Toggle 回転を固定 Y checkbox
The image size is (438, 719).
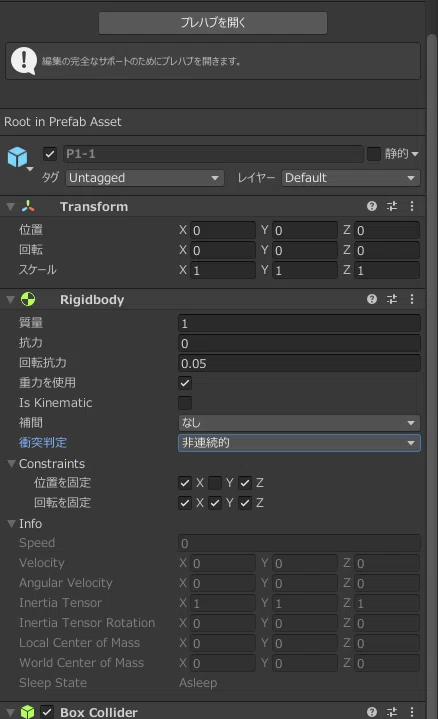[x=215, y=503]
